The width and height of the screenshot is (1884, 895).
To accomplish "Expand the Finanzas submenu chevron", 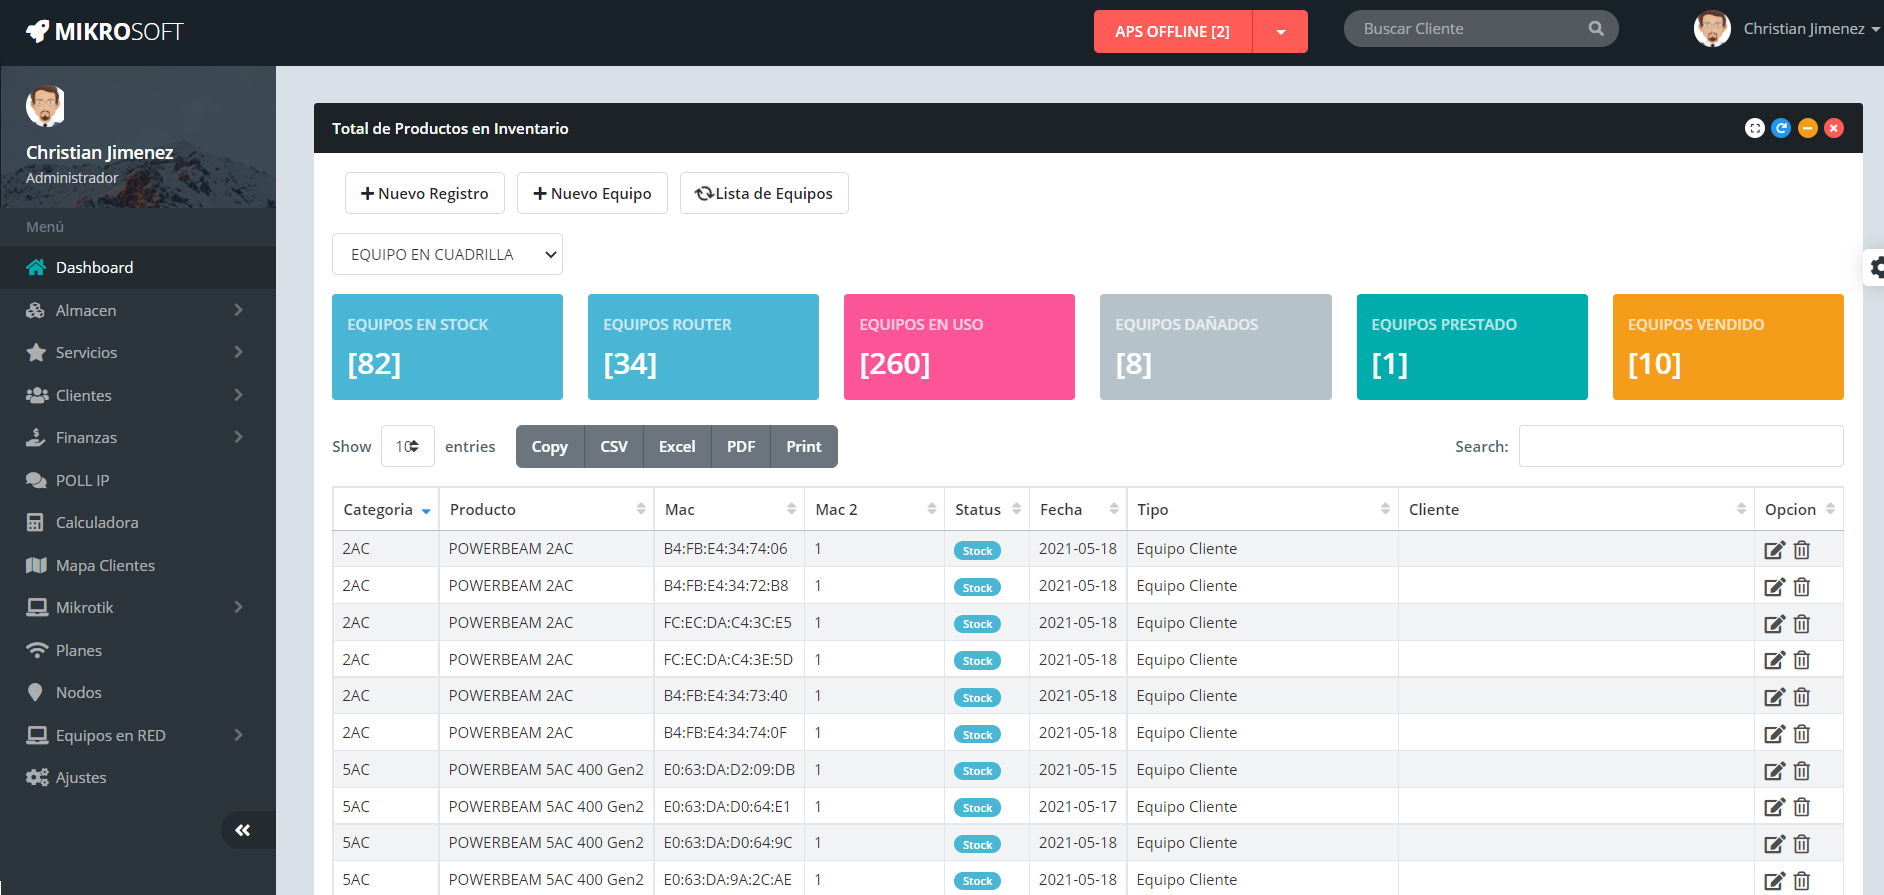I will click(238, 437).
